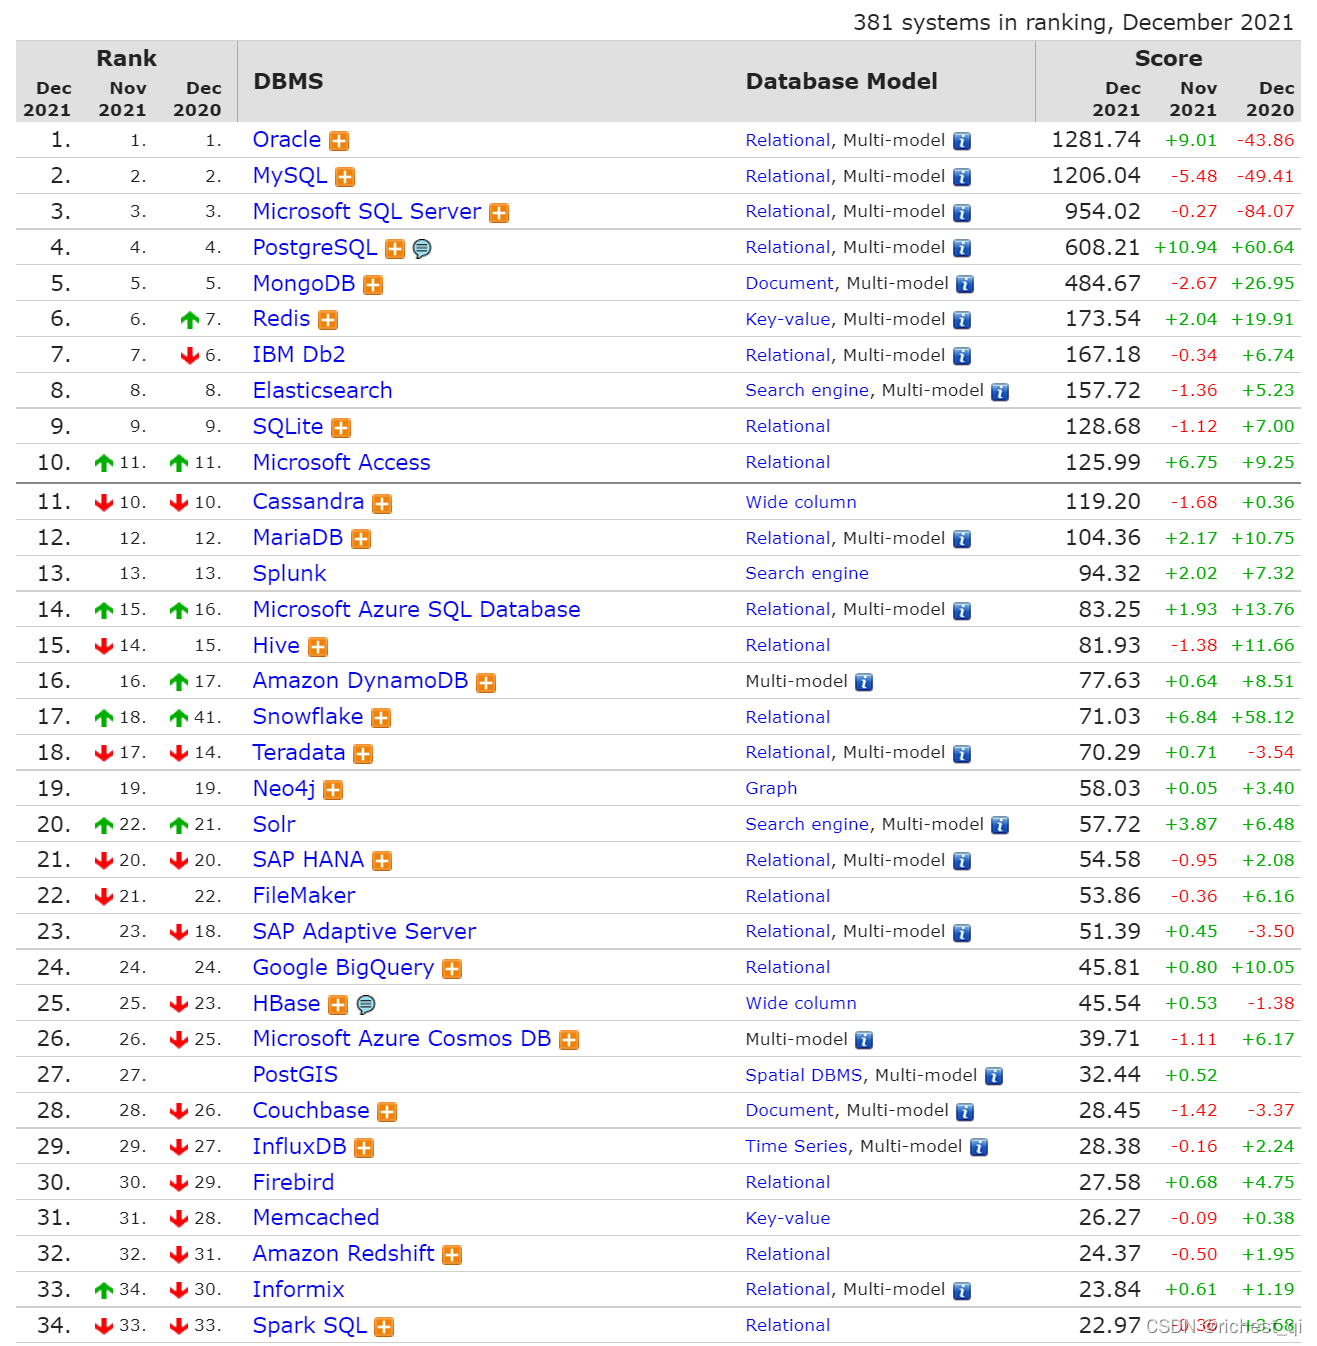The image size is (1317, 1346).
Task: Click Wide column link in Cassandra row
Action: (x=801, y=503)
